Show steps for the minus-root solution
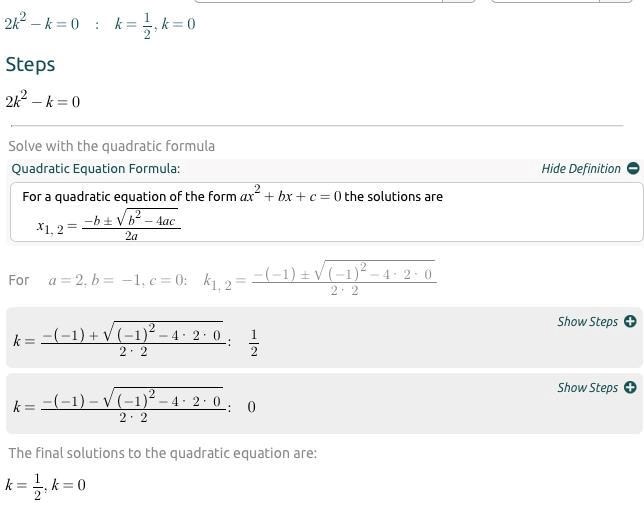Screen dimensions: 644x514 [x=587, y=388]
